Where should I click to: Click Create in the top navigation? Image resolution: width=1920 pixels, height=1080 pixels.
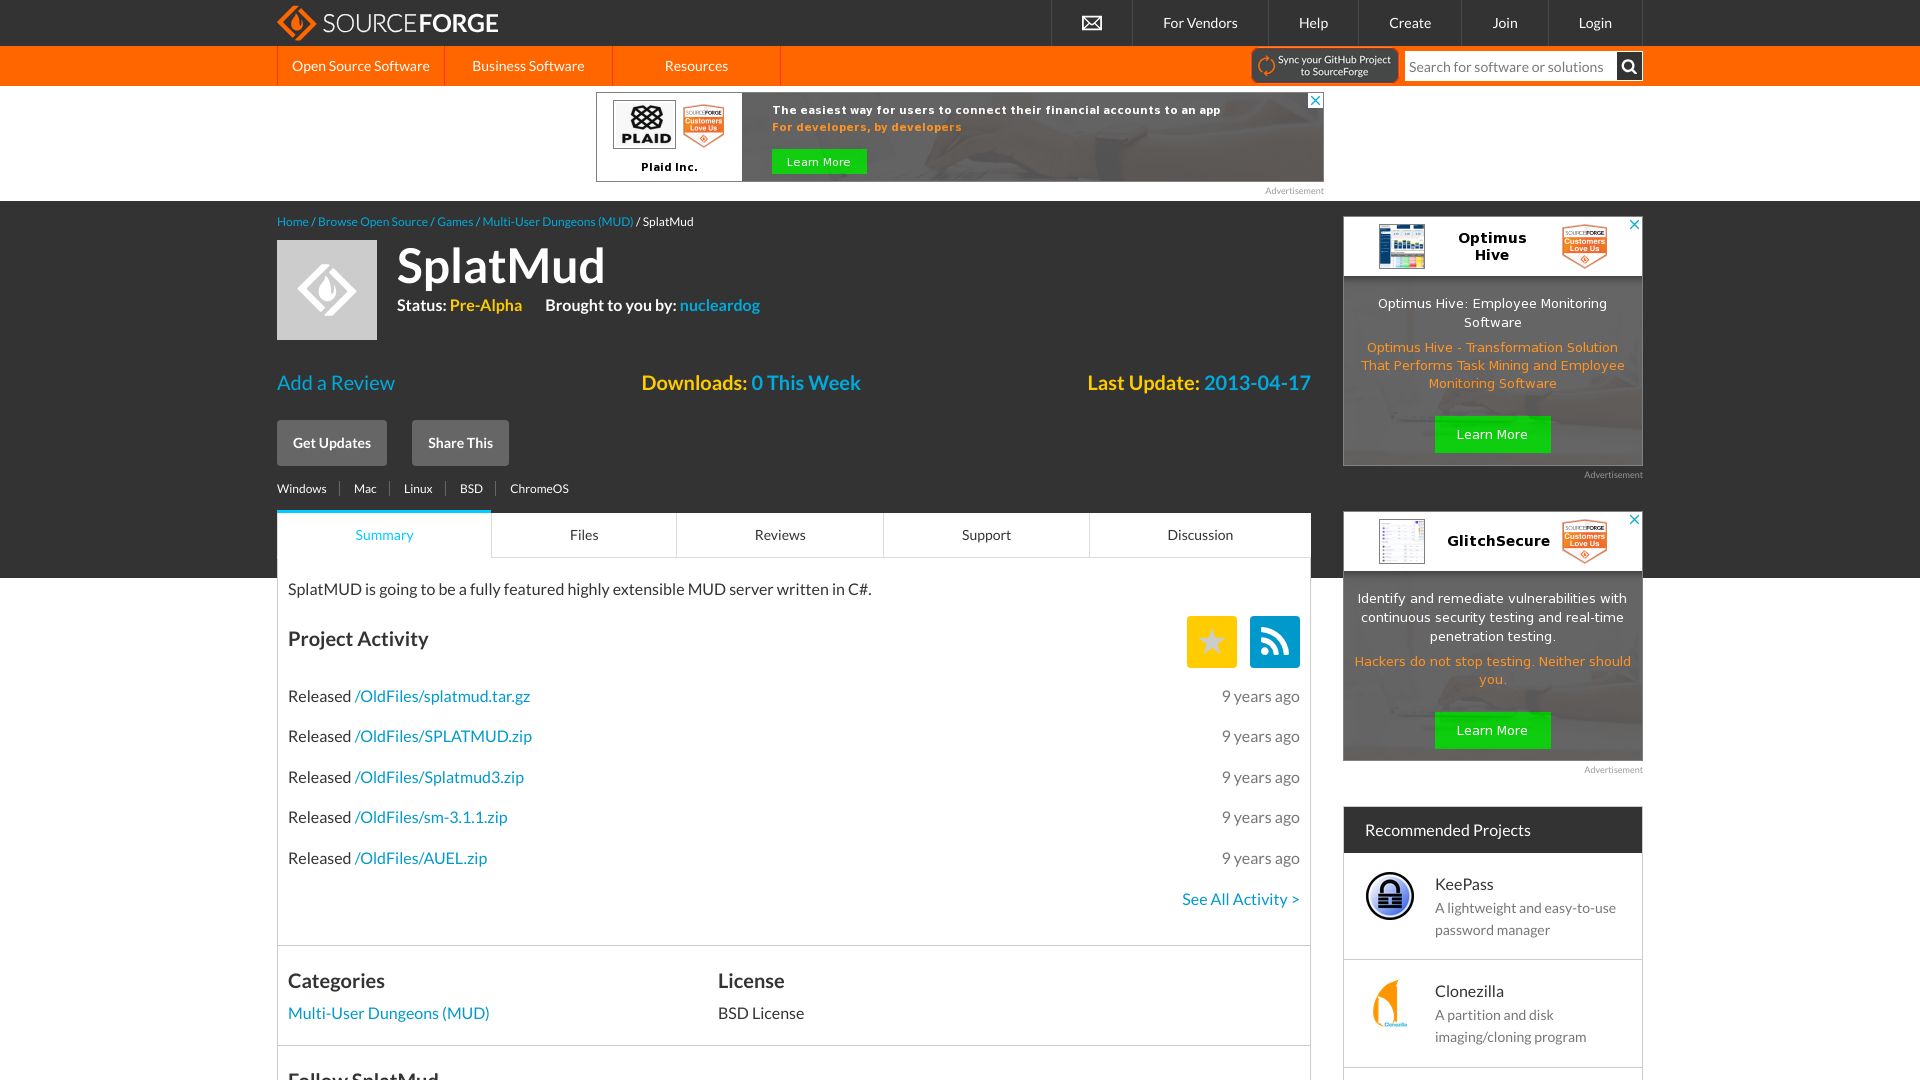pyautogui.click(x=1410, y=23)
